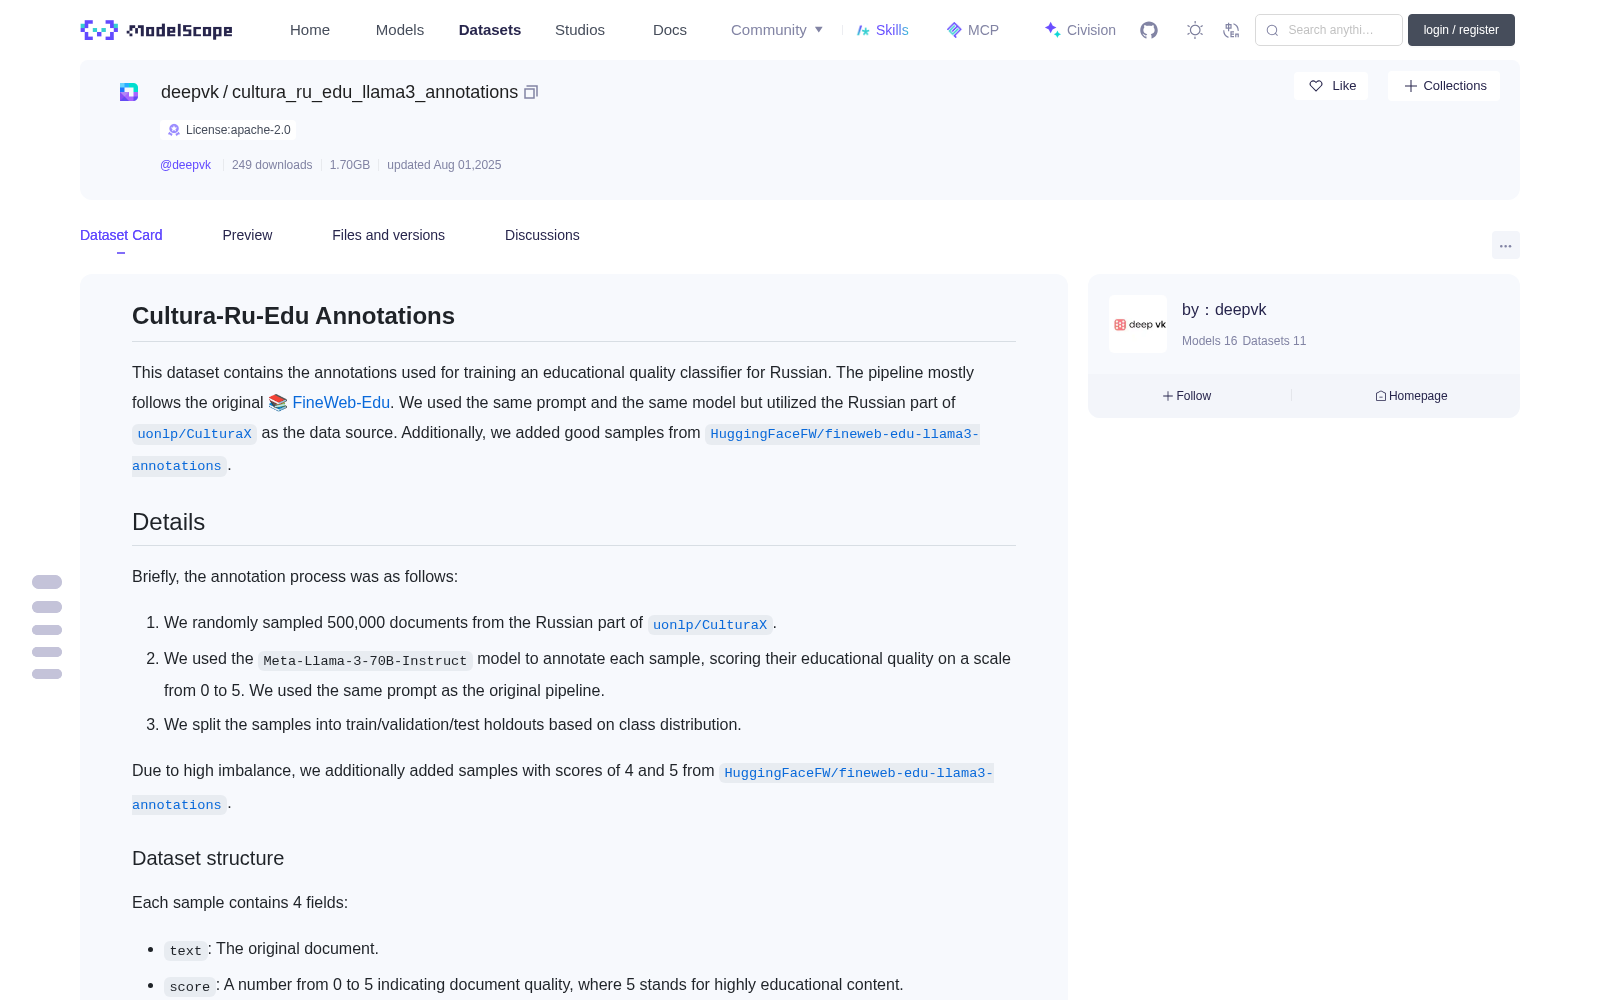Click '249 downloads' text
This screenshot has width=1600, height=1000.
(272, 165)
